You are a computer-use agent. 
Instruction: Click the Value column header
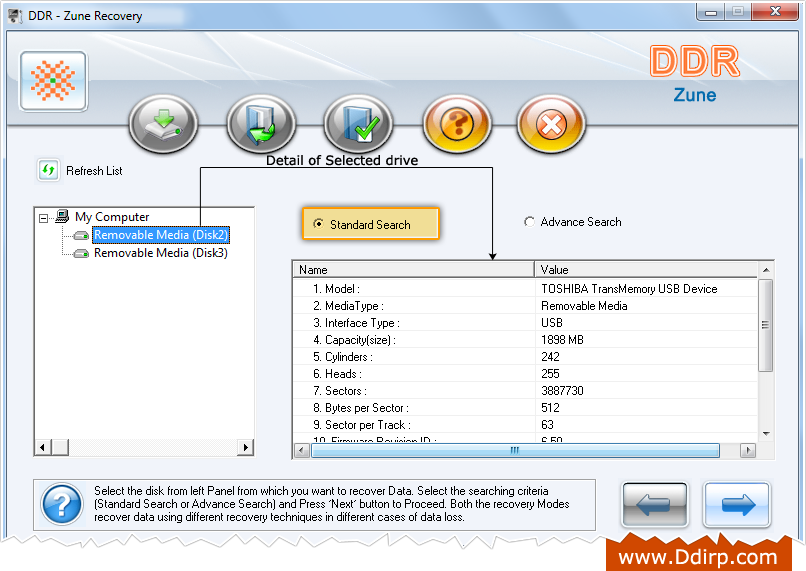(647, 270)
